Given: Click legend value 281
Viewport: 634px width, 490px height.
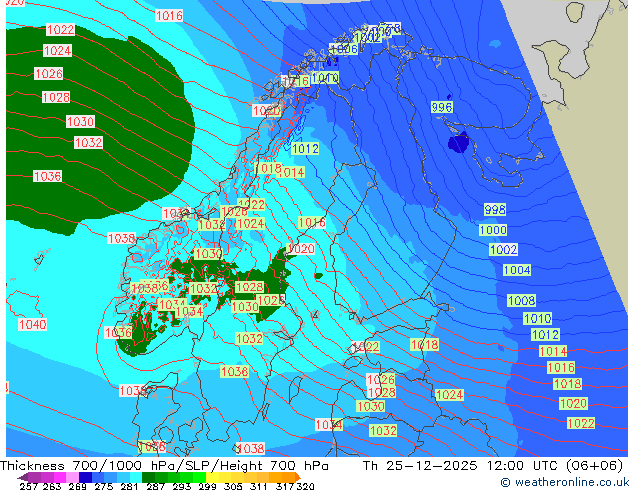Looking at the screenshot, I should (129, 486).
